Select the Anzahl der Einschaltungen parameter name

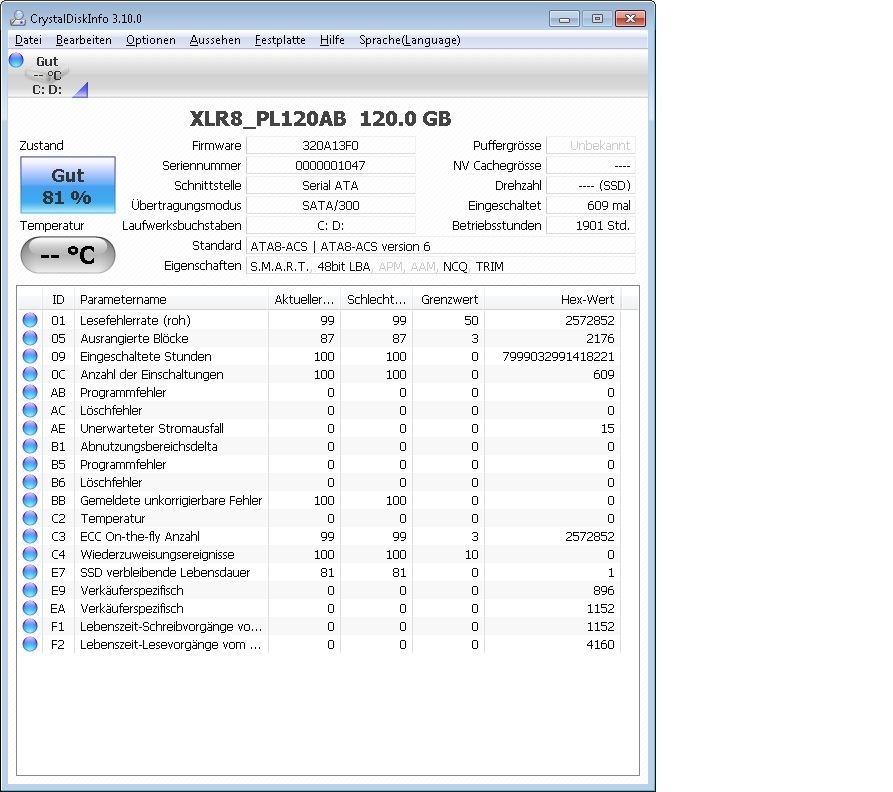(x=152, y=374)
